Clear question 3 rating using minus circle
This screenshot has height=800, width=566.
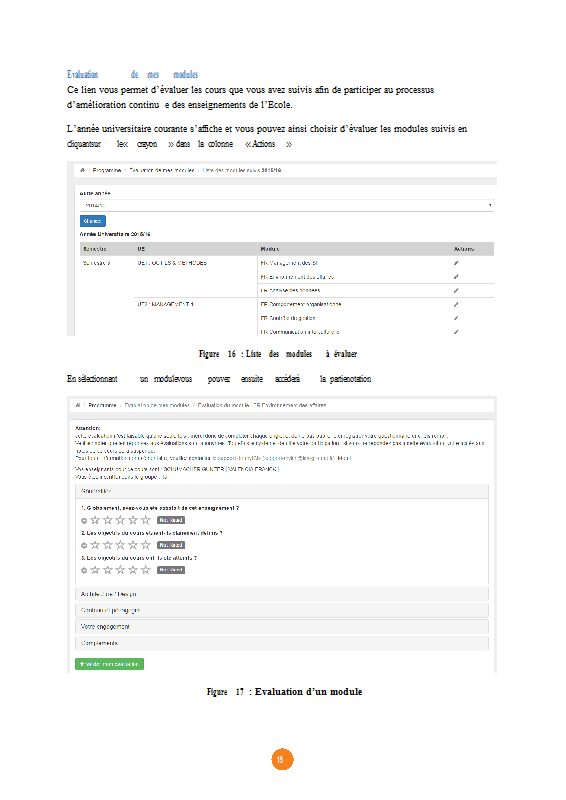point(84,570)
